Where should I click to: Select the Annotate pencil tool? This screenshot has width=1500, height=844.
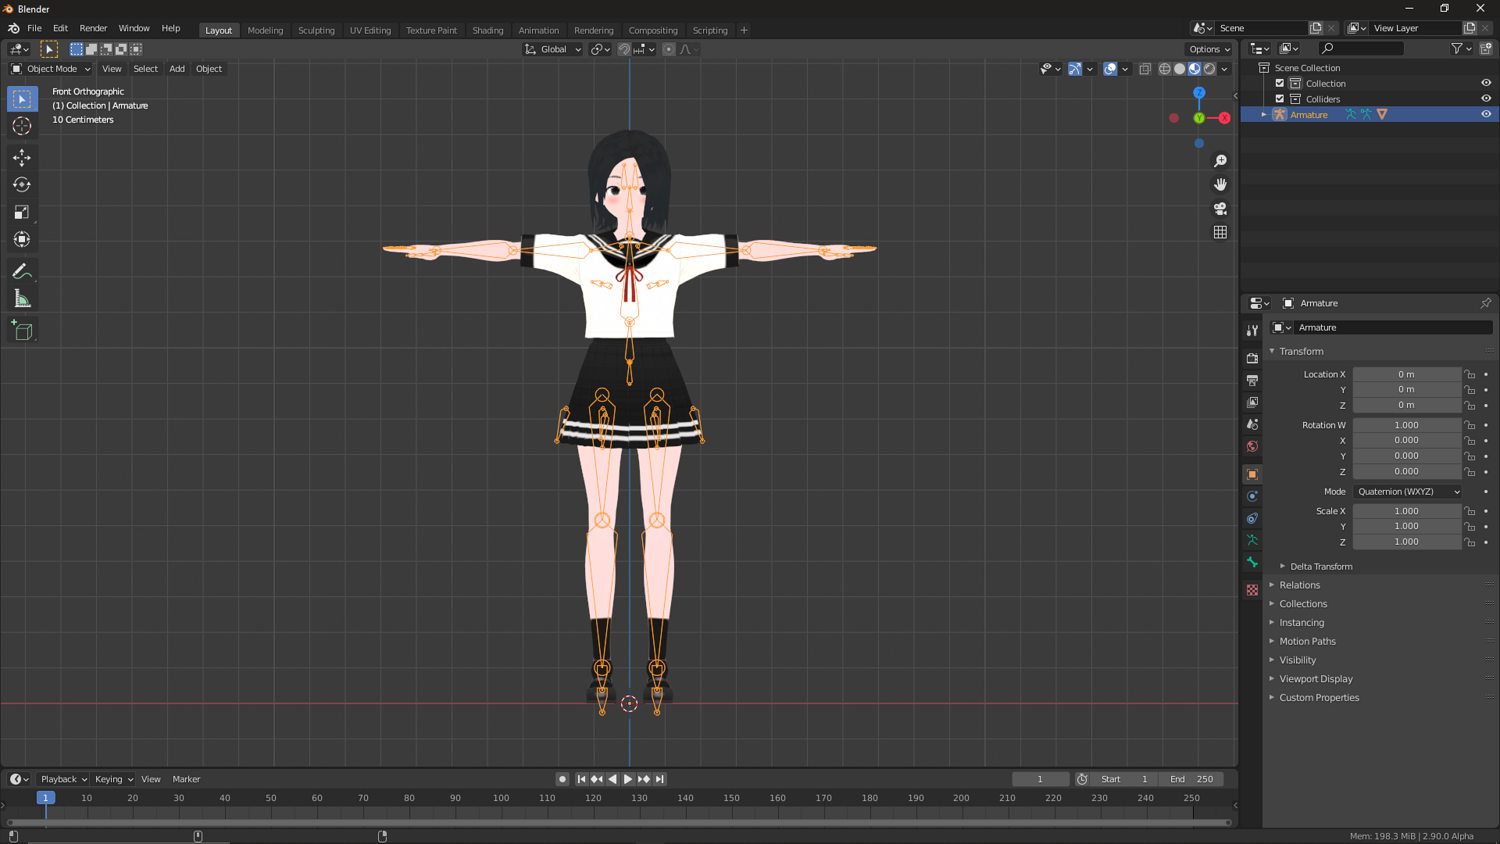point(22,272)
